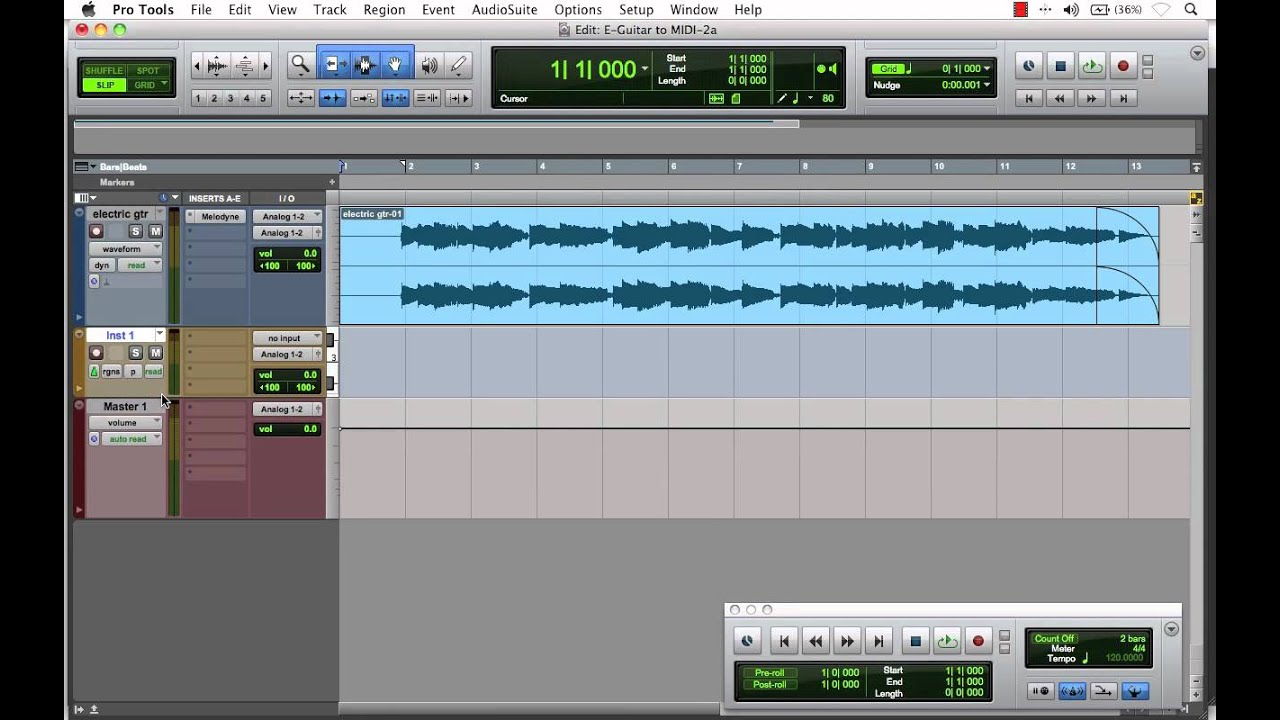This screenshot has width=1280, height=720.
Task: Open electric gtr output selector Analog 1-2
Action: coord(288,233)
